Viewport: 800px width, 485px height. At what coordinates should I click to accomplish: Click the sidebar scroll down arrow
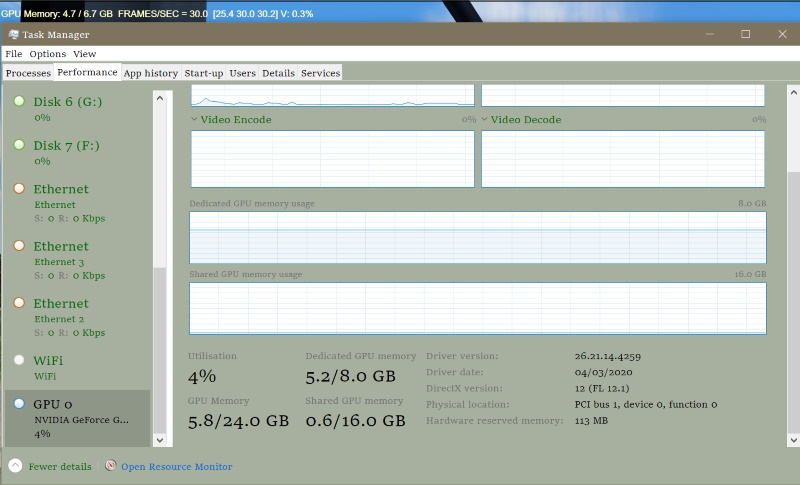tap(160, 440)
